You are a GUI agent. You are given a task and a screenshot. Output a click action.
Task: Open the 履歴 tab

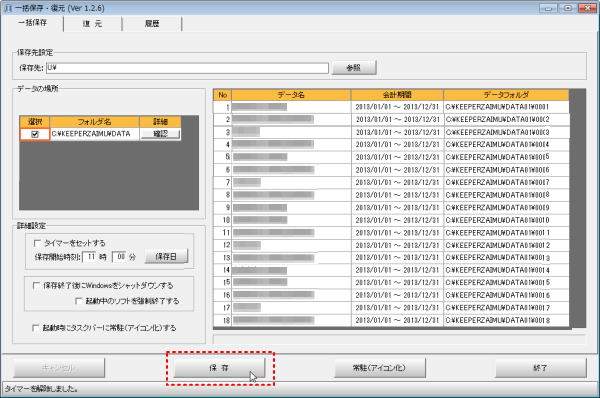(x=152, y=24)
